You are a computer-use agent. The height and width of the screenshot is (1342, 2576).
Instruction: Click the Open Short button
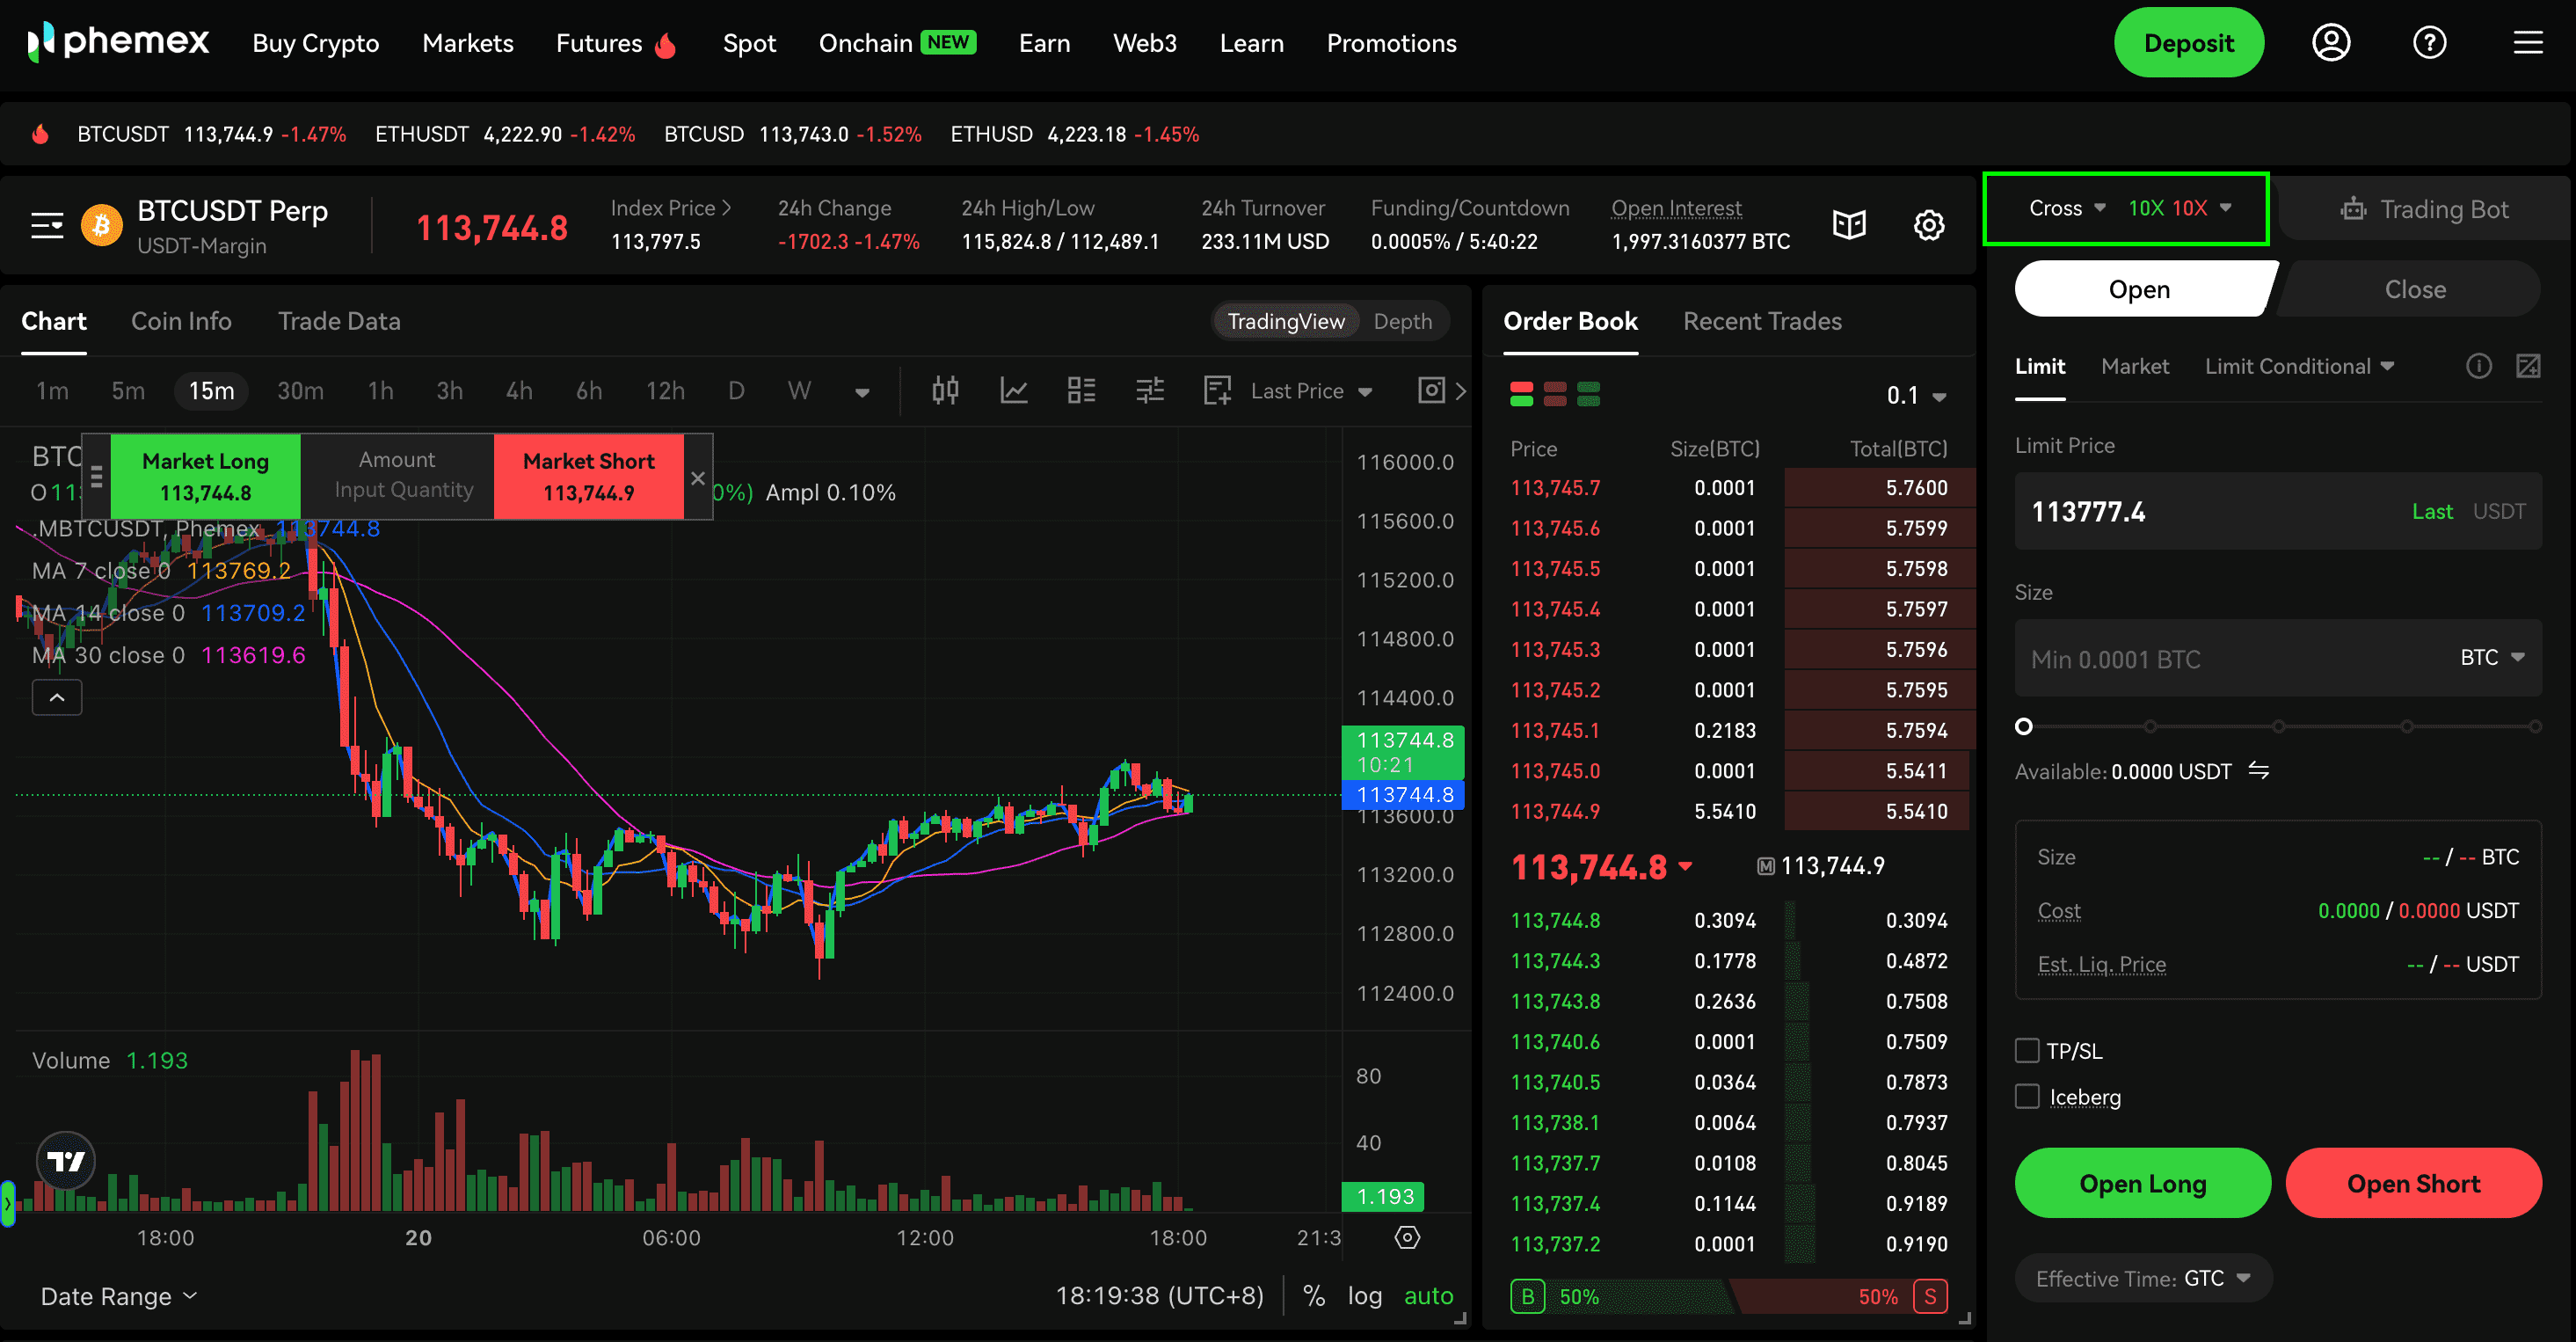tap(2413, 1183)
